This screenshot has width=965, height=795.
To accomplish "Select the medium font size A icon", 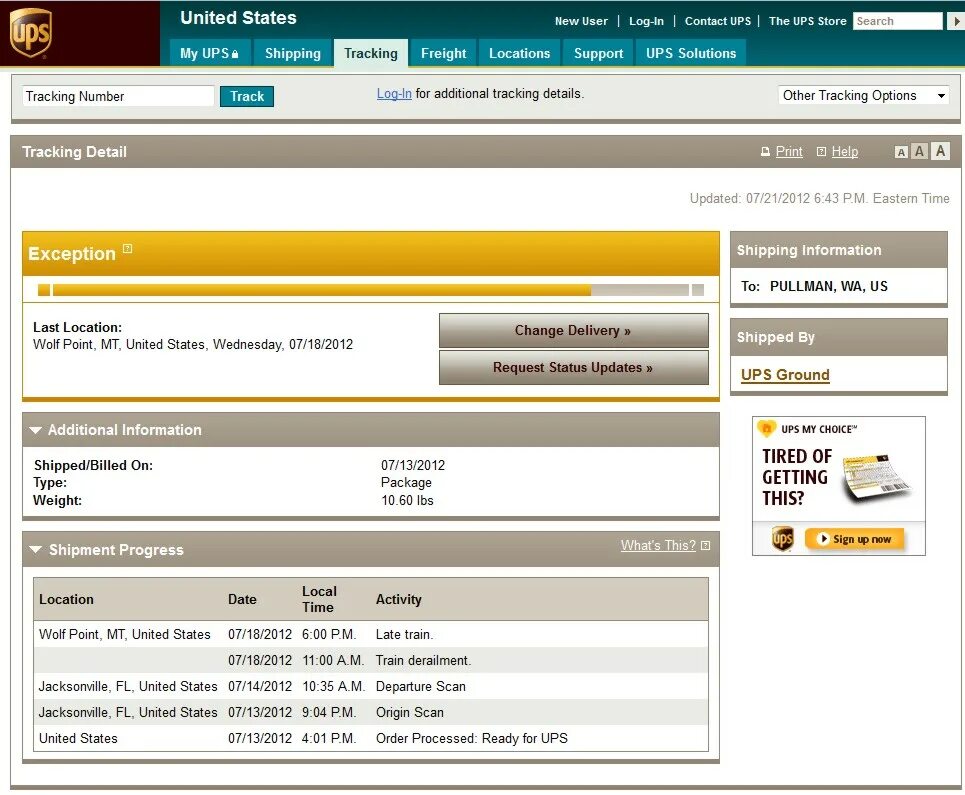I will click(919, 151).
